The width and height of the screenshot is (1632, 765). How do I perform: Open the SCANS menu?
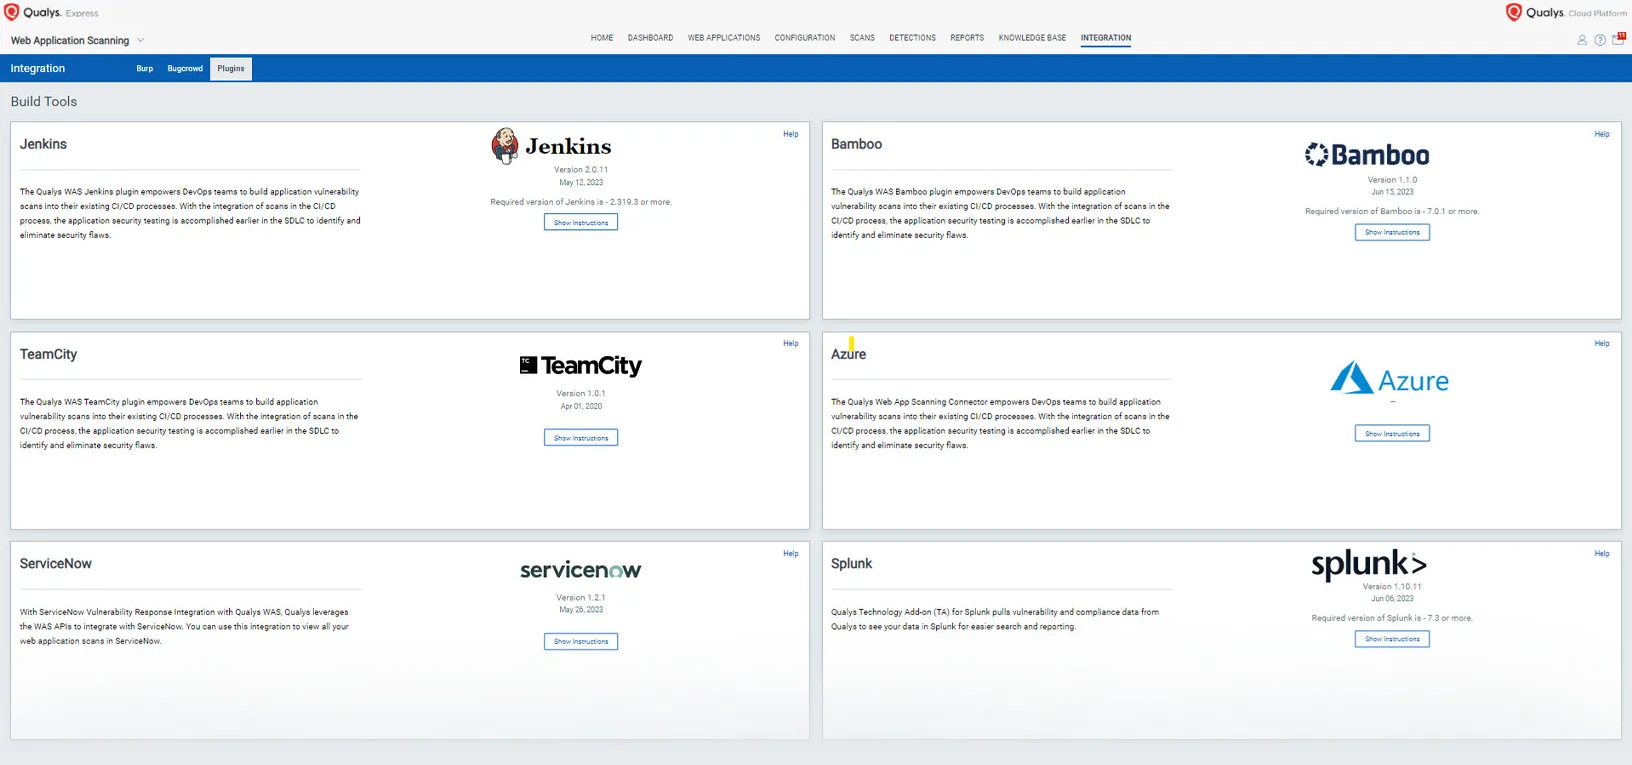(862, 38)
